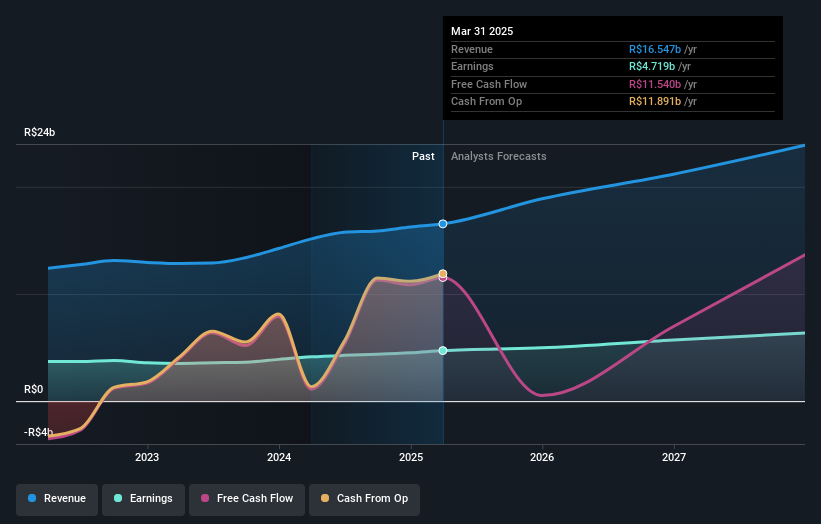Click the 2024 x-axis label
This screenshot has width=821, height=524.
coord(279,458)
